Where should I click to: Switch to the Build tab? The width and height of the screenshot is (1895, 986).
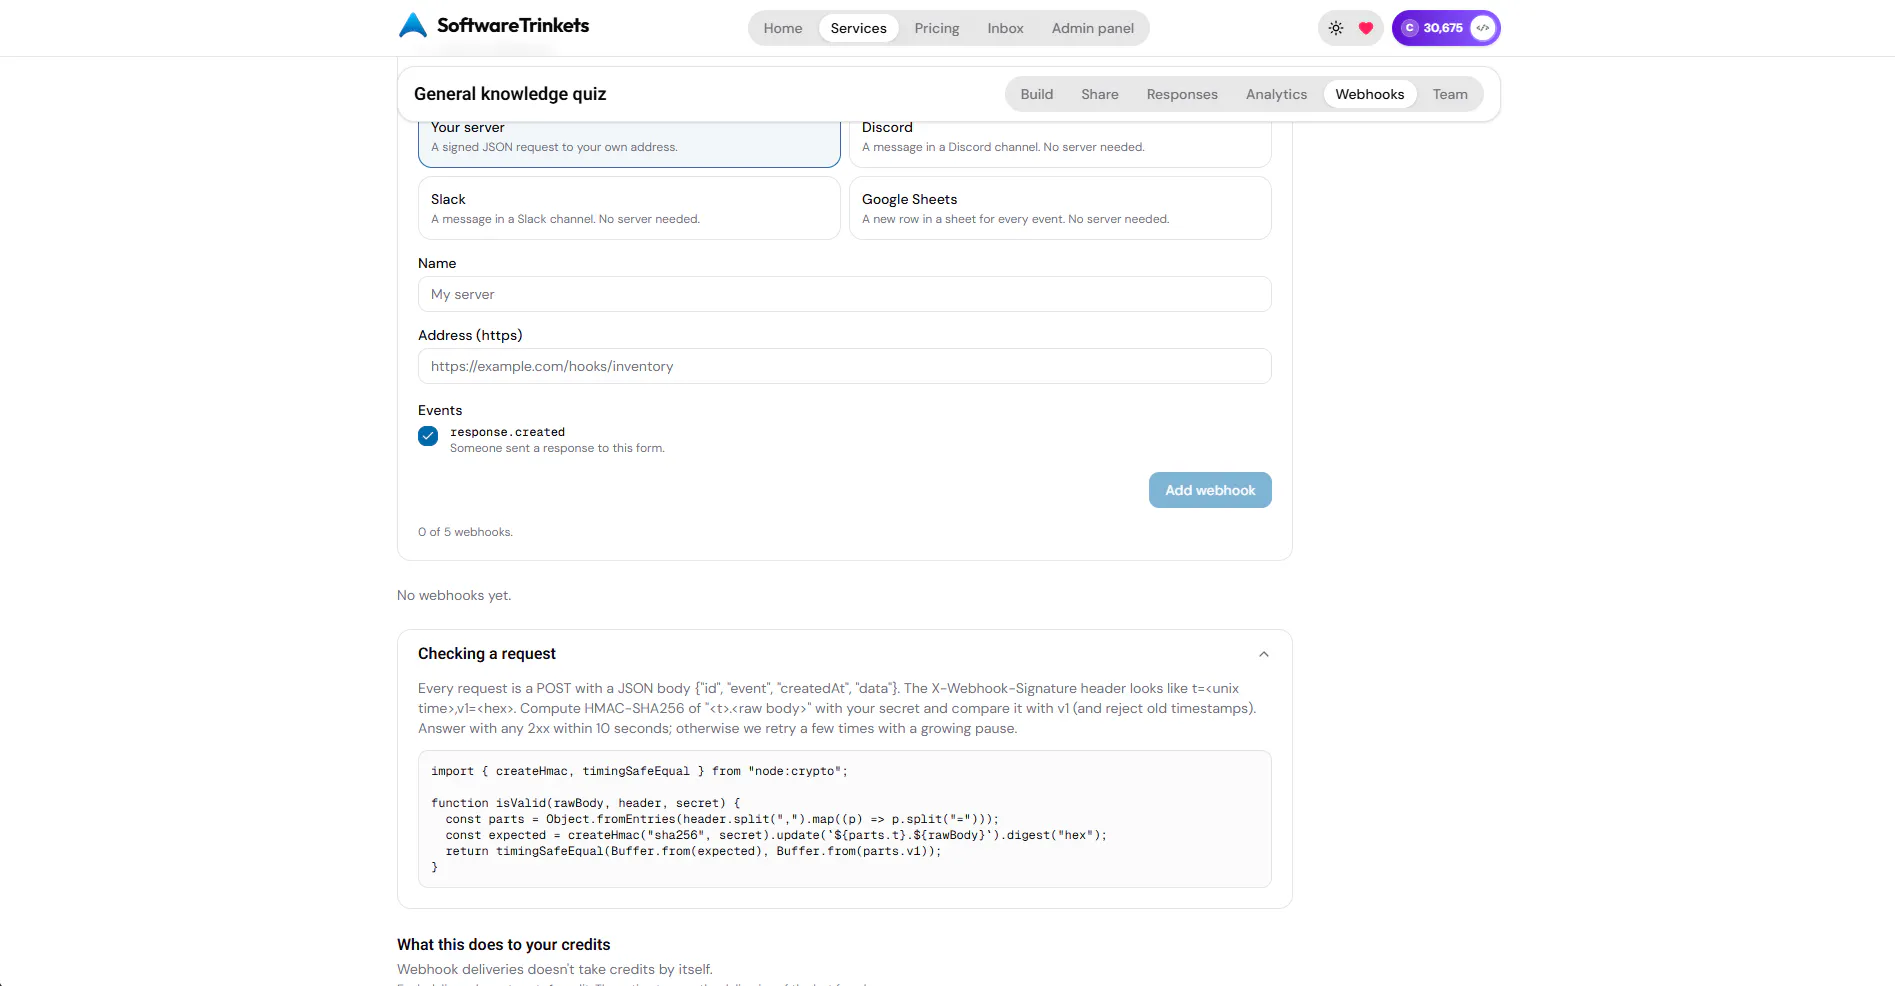1037,94
